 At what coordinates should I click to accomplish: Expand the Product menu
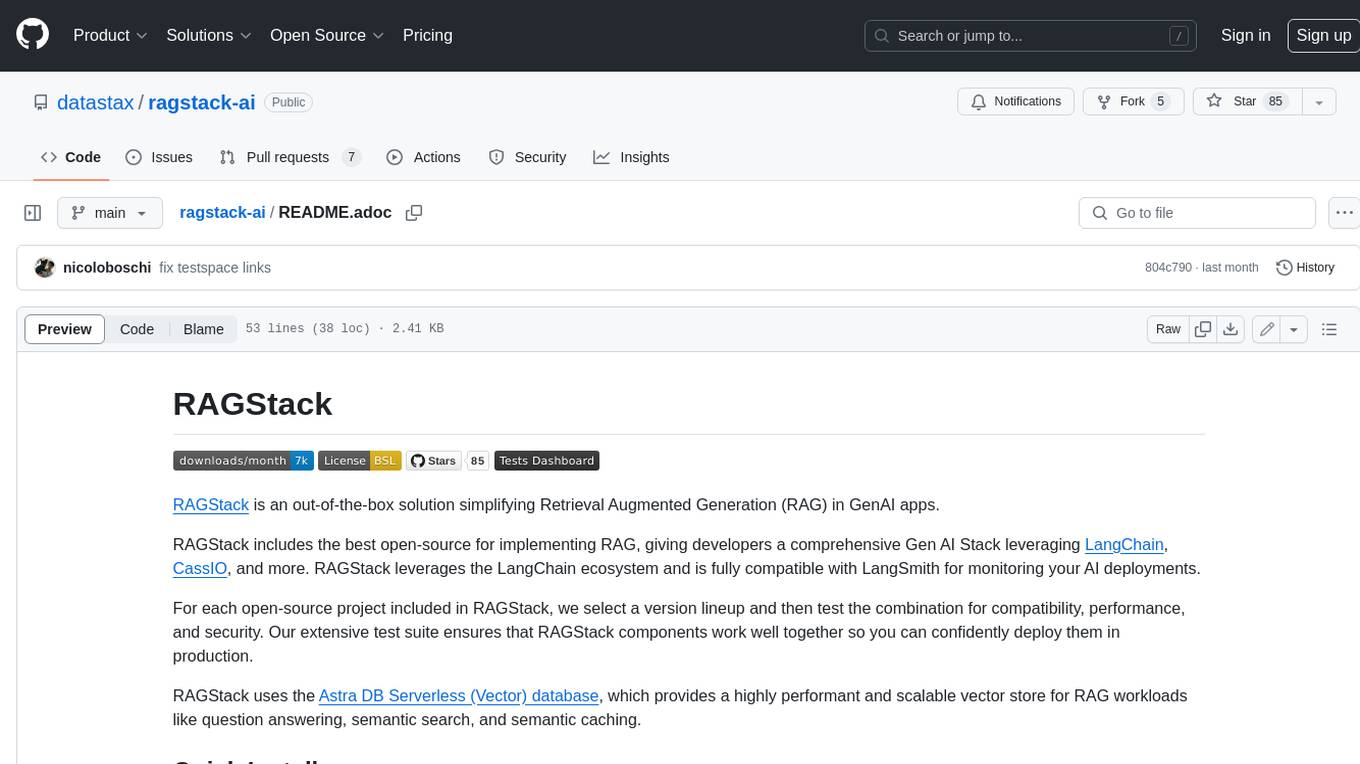110,35
